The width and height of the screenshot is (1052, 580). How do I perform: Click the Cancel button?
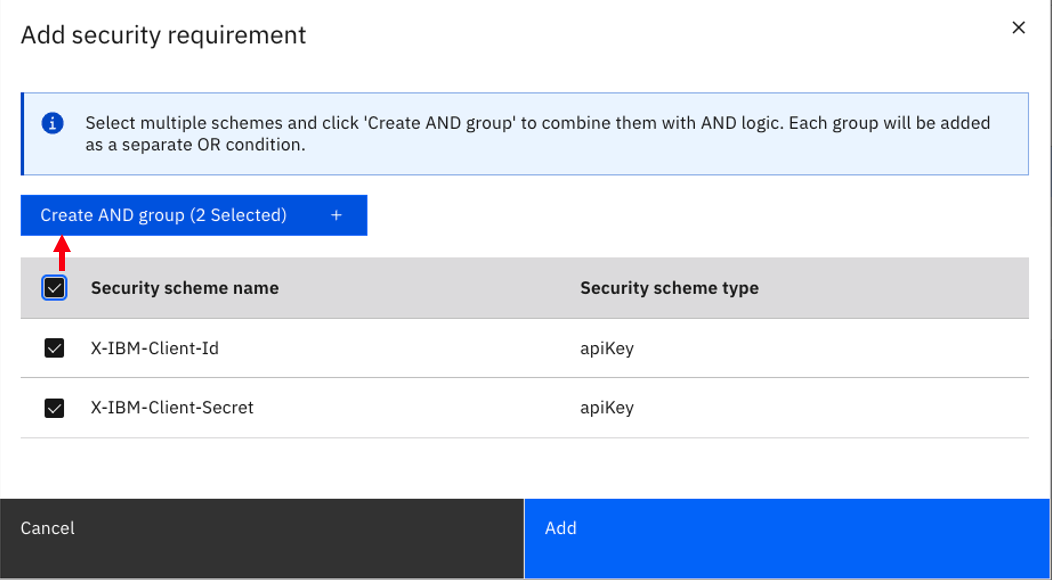pyautogui.click(x=262, y=538)
